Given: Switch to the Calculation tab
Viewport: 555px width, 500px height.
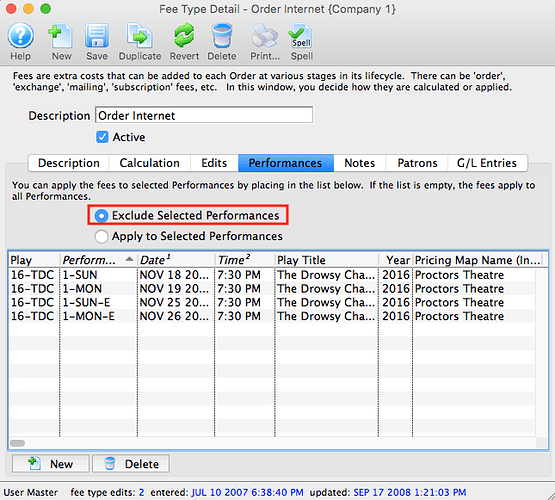Looking at the screenshot, I should tap(149, 163).
